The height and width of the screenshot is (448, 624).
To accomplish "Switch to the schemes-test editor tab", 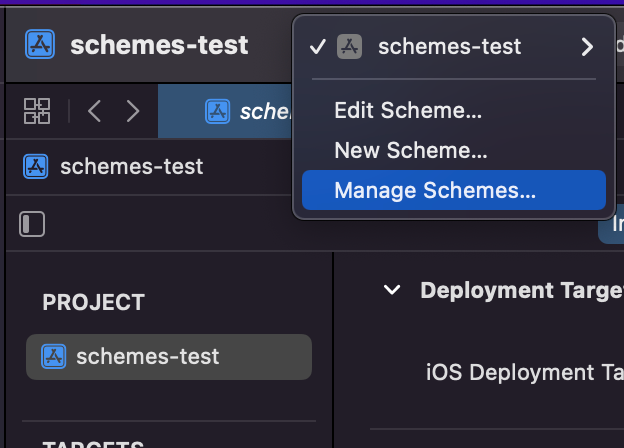I will [262, 111].
